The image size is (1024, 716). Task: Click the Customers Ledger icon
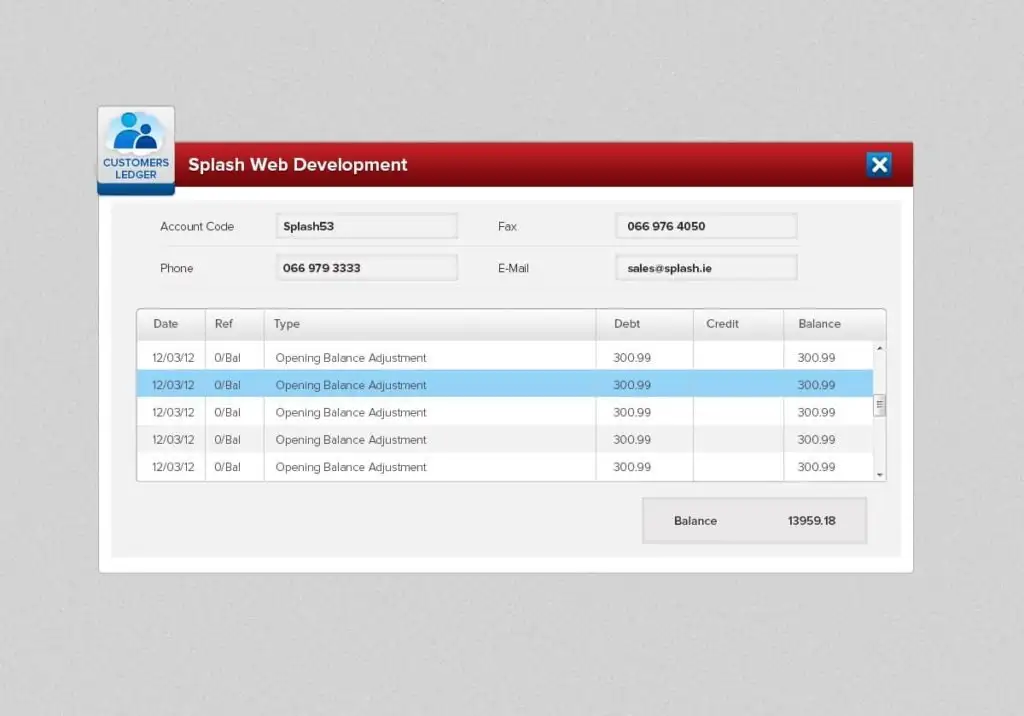136,150
